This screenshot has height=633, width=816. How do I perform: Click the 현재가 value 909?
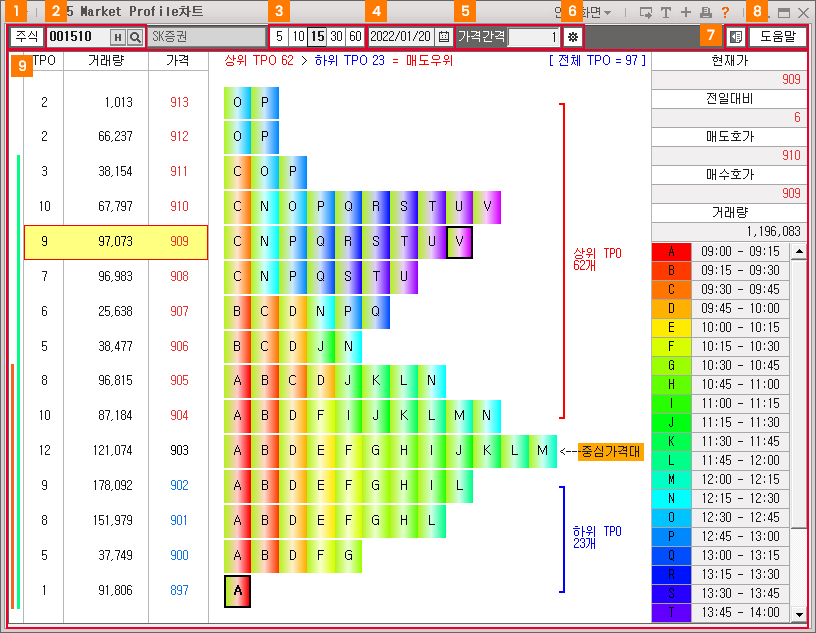click(x=790, y=80)
